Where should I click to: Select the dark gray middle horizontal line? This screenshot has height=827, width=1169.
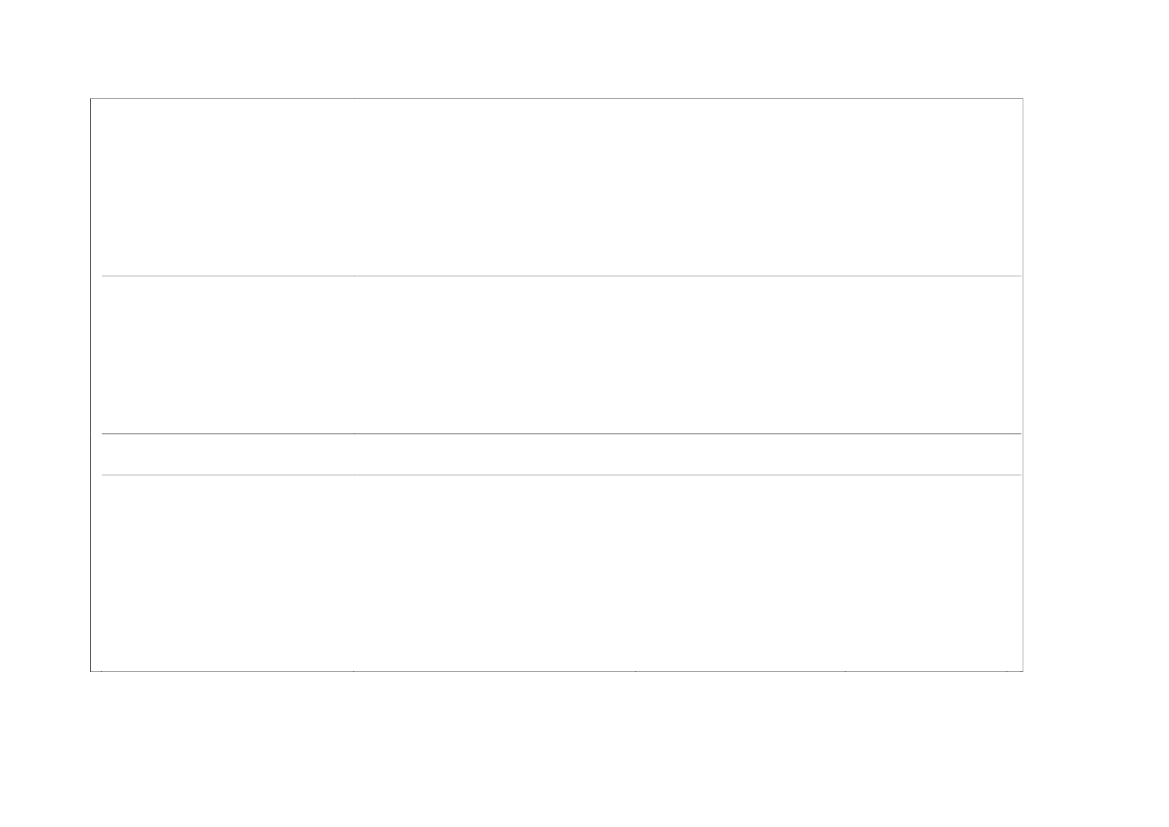(x=561, y=433)
